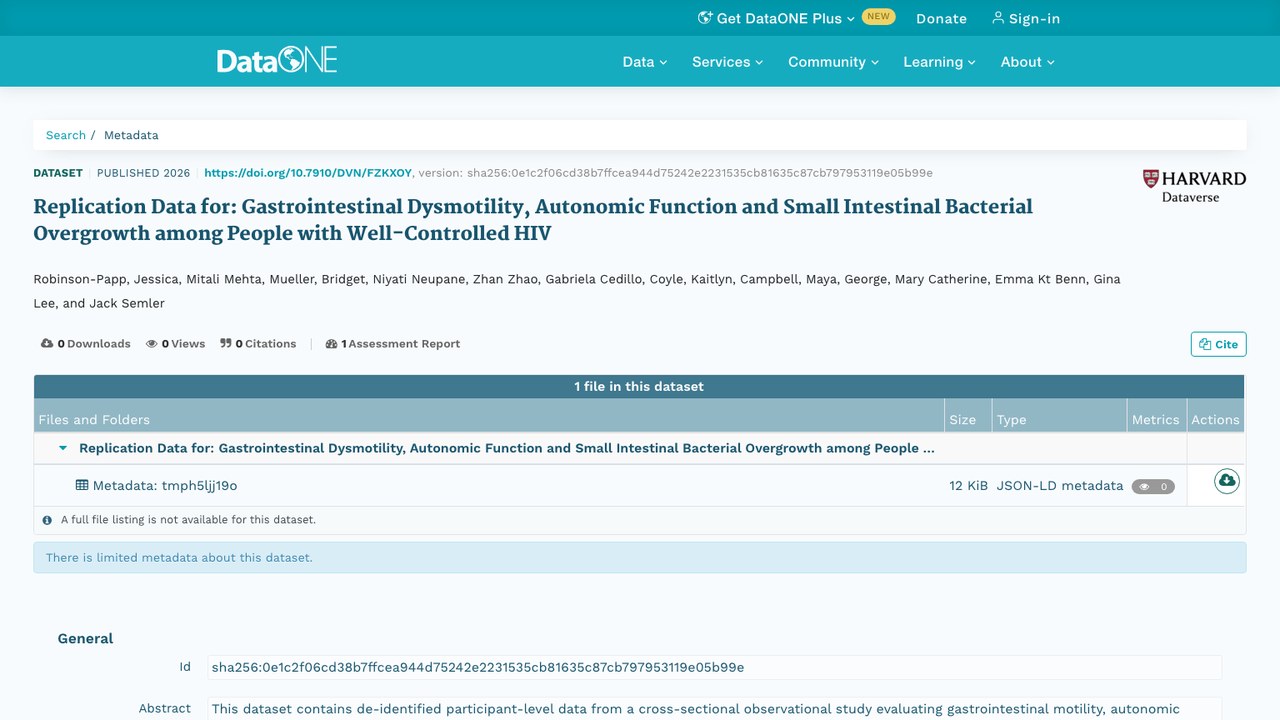The height and width of the screenshot is (720, 1280).
Task: Click the Metadata breadcrumb item
Action: (131, 135)
